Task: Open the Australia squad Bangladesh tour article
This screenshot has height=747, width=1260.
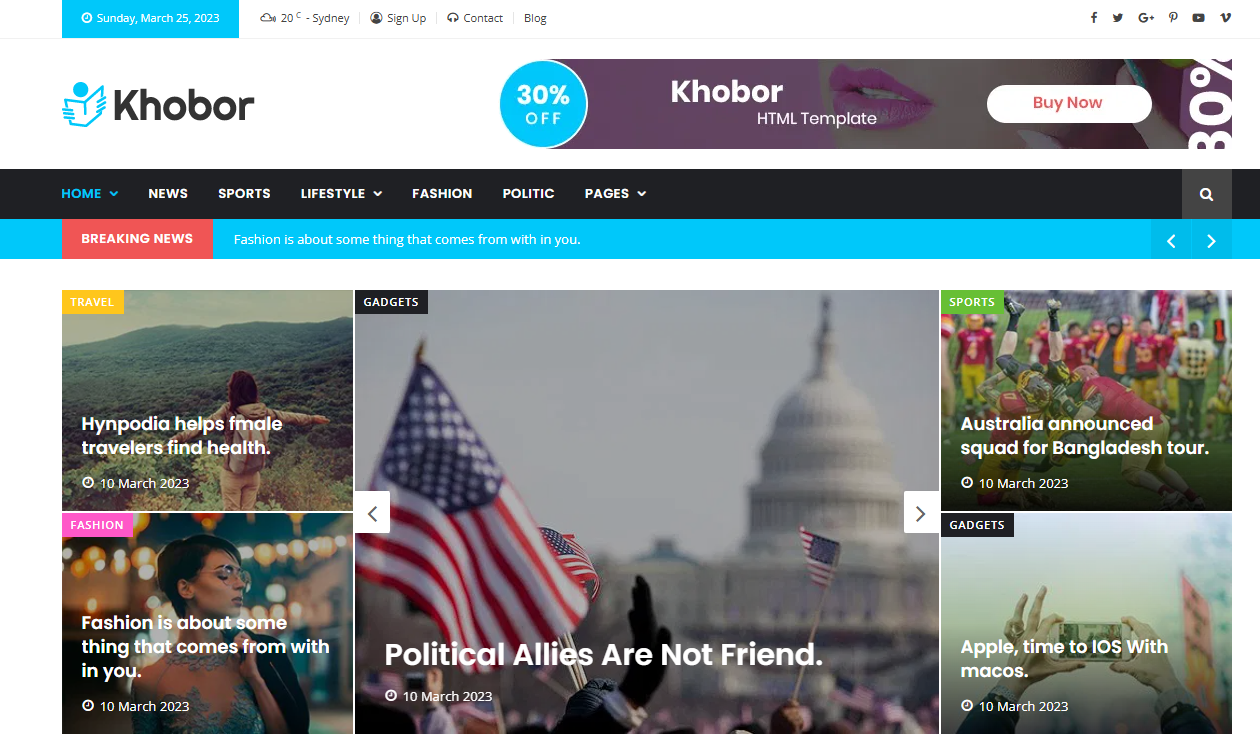Action: point(1085,436)
